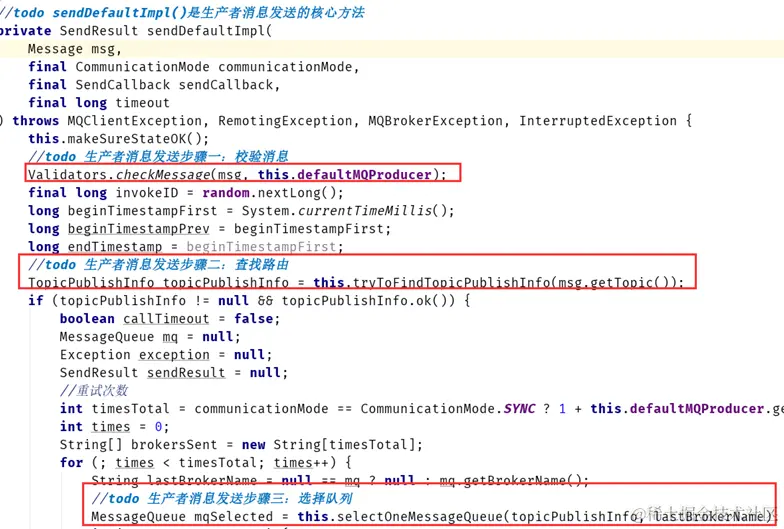This screenshot has height=529, width=784.
Task: Click the underlined 'exception' variable name
Action: point(174,354)
